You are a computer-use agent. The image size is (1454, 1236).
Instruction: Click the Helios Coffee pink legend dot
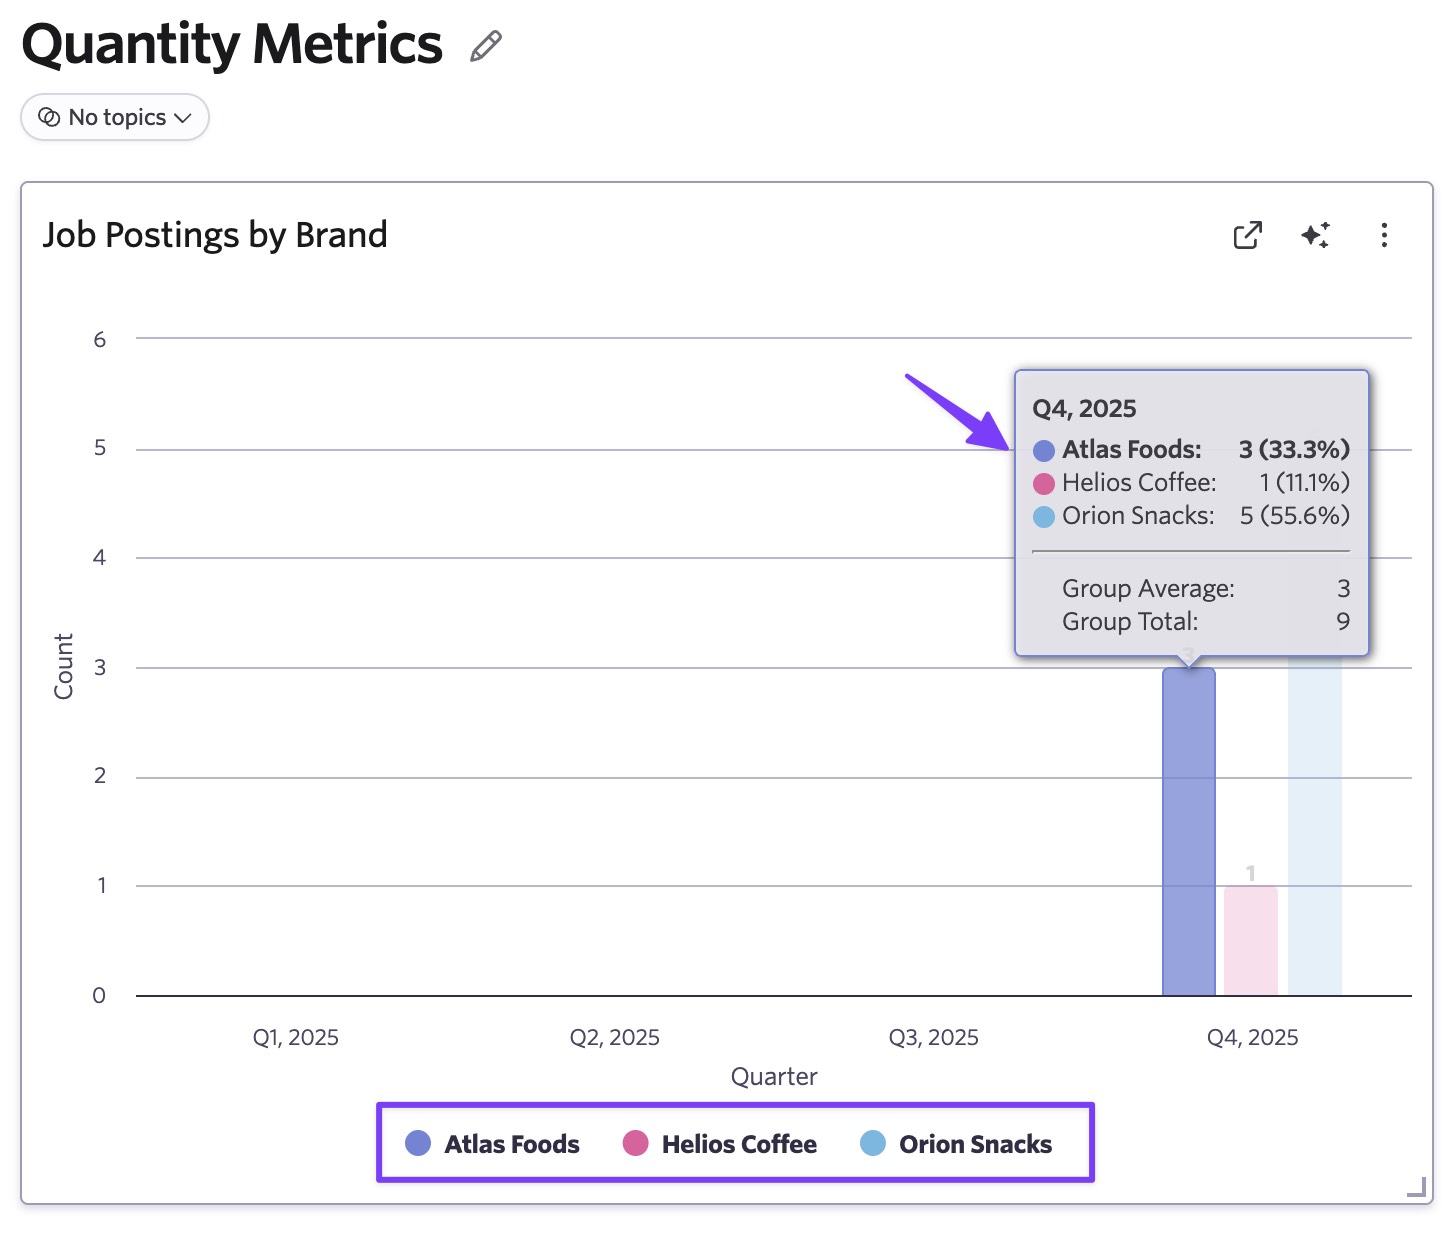(635, 1143)
